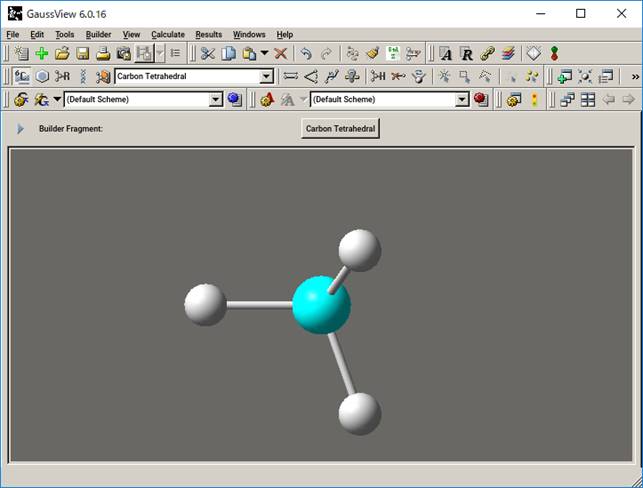643x488 pixels.
Task: Delete selection with the red X icon
Action: tap(281, 54)
